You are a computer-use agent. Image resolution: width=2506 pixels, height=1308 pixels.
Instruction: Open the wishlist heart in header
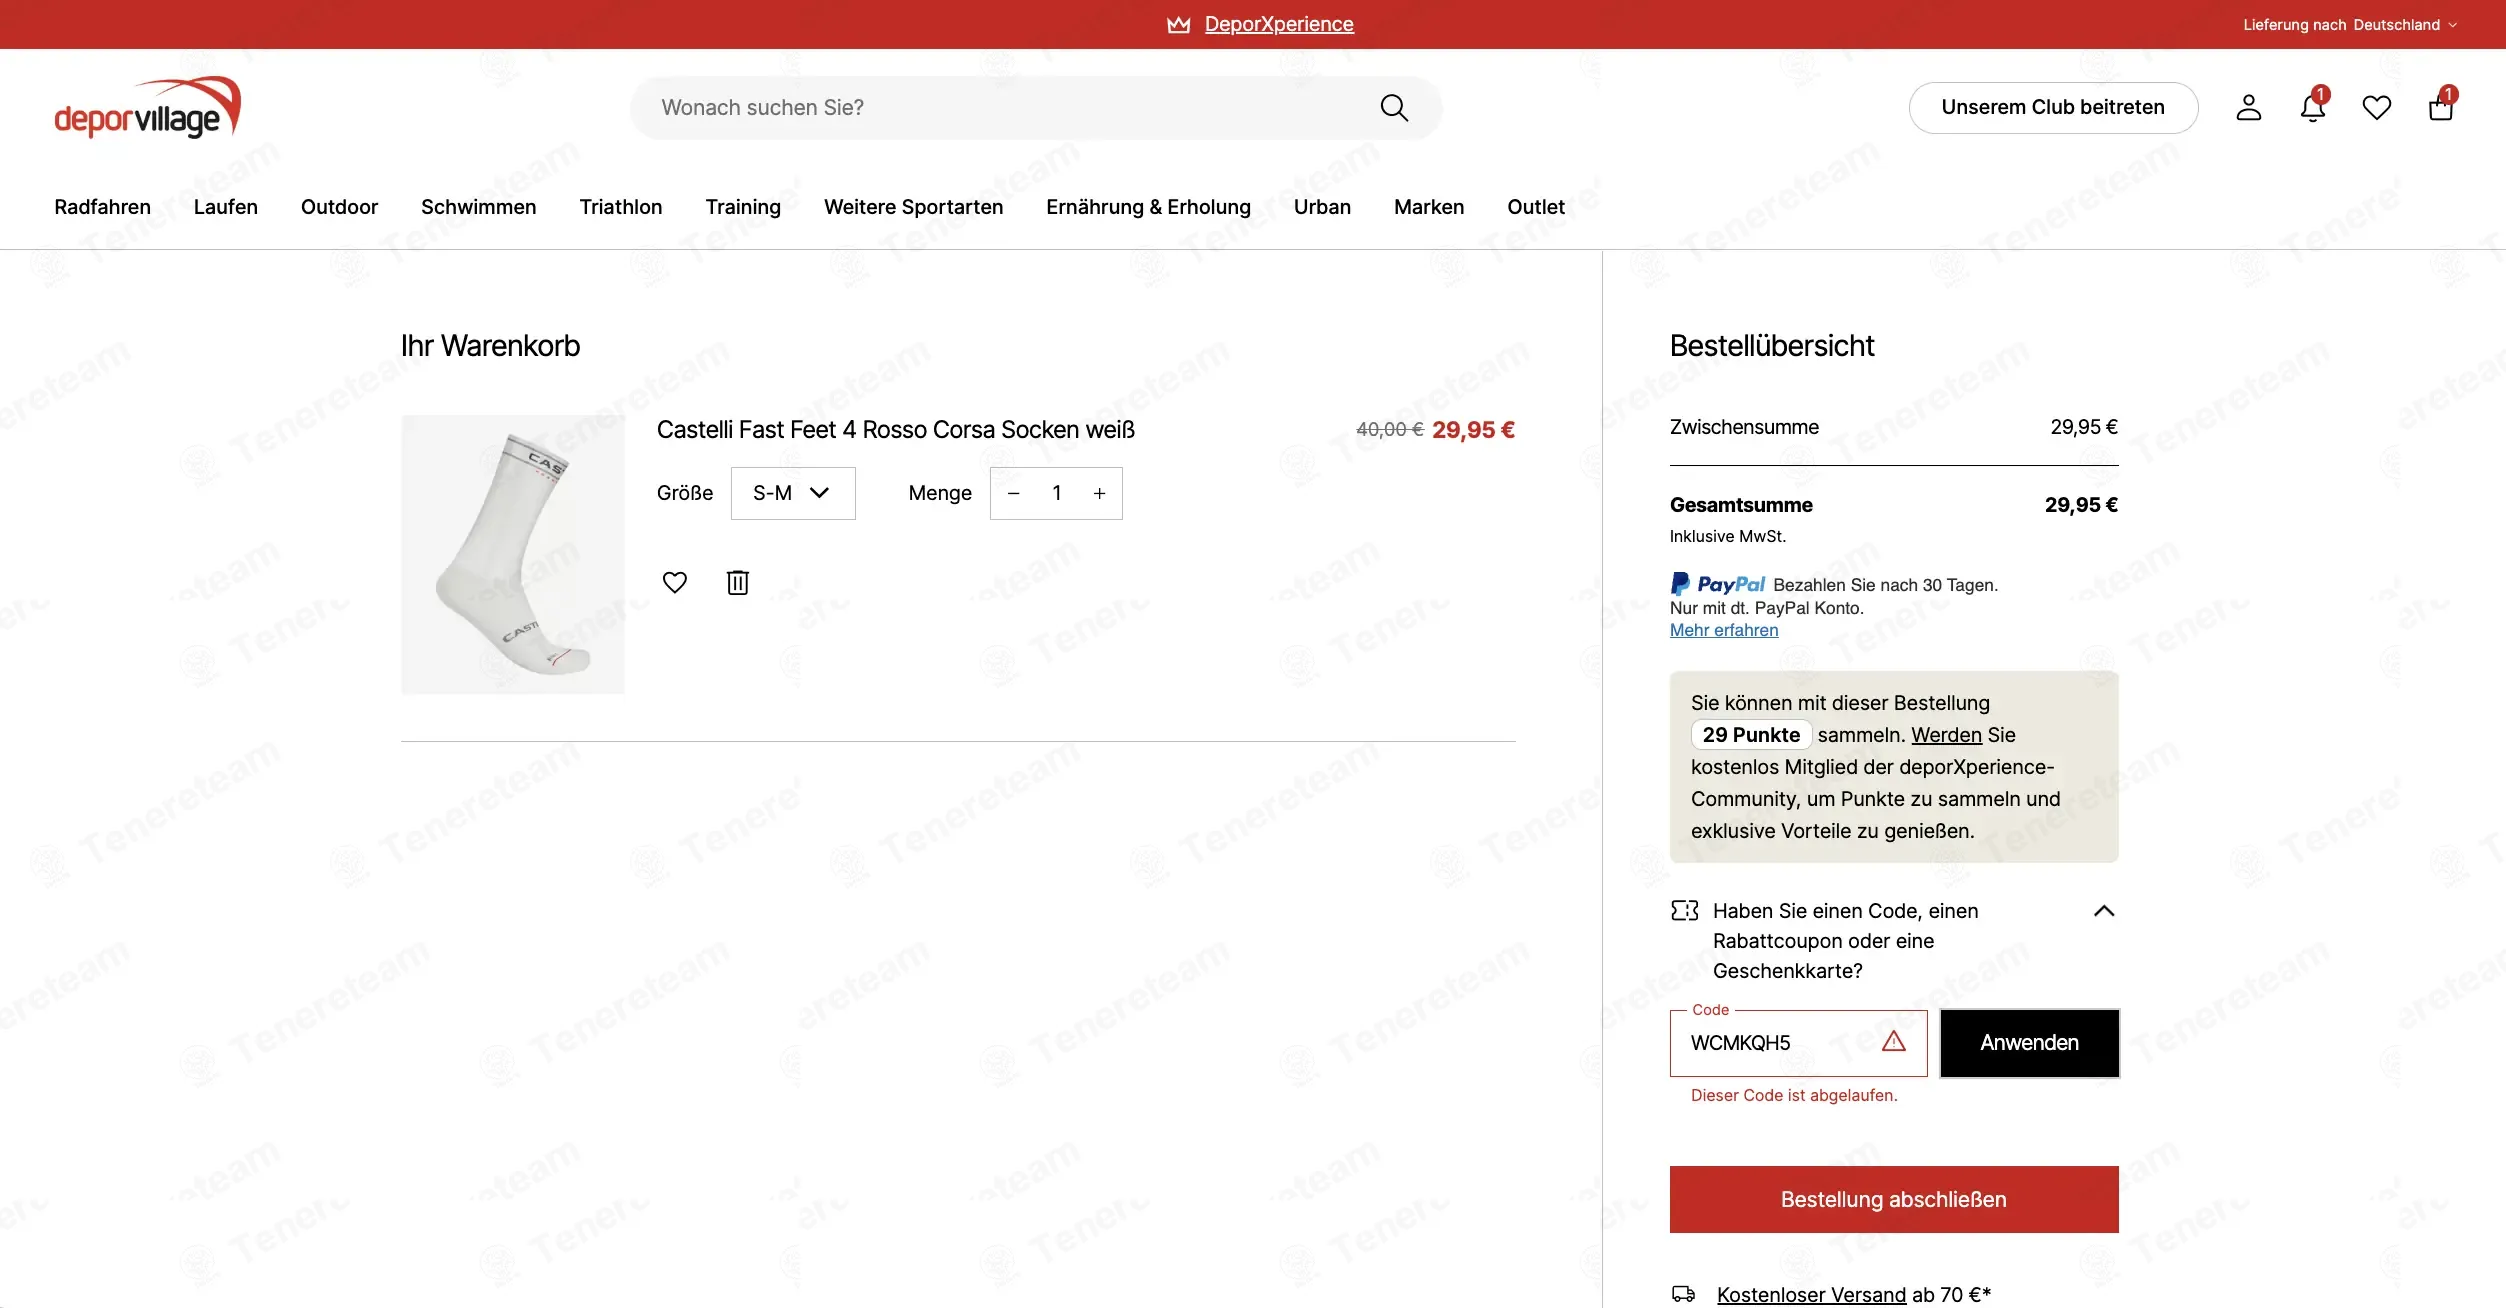click(x=2377, y=108)
